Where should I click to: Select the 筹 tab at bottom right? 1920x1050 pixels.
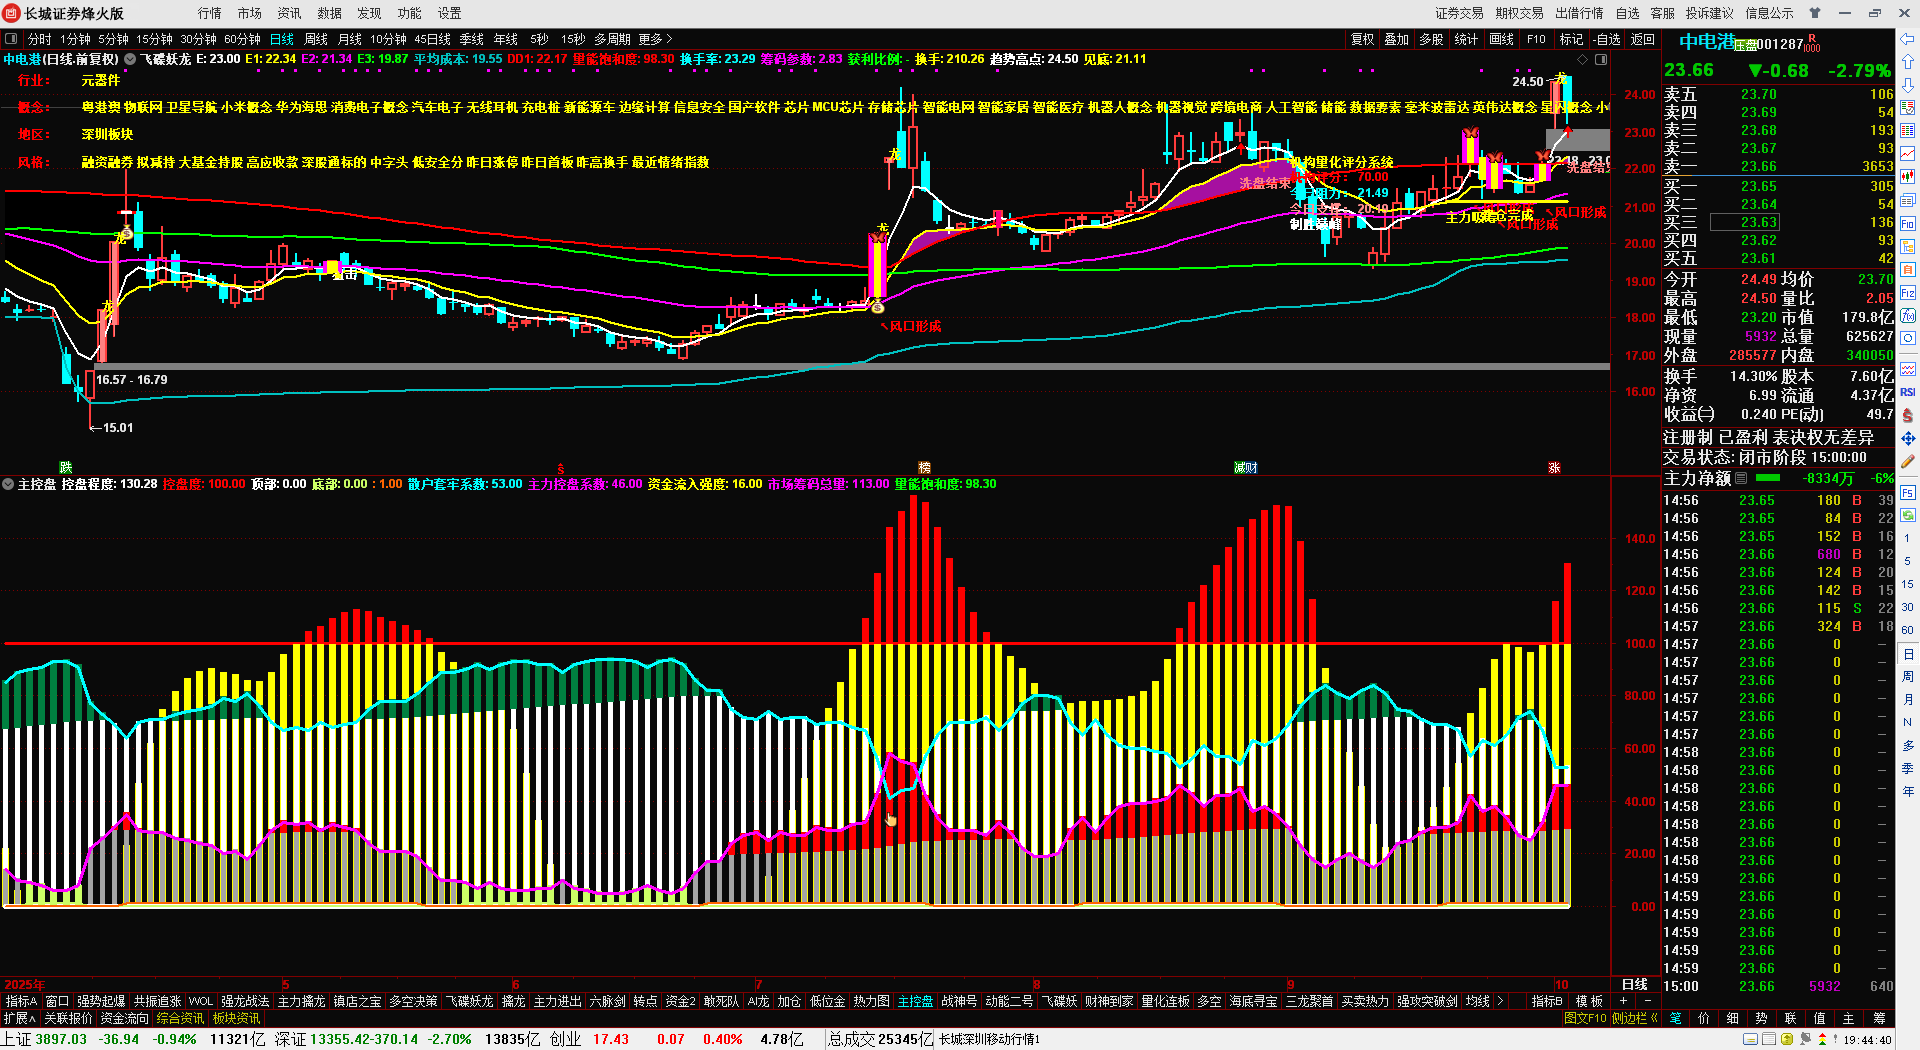pos(1880,1018)
